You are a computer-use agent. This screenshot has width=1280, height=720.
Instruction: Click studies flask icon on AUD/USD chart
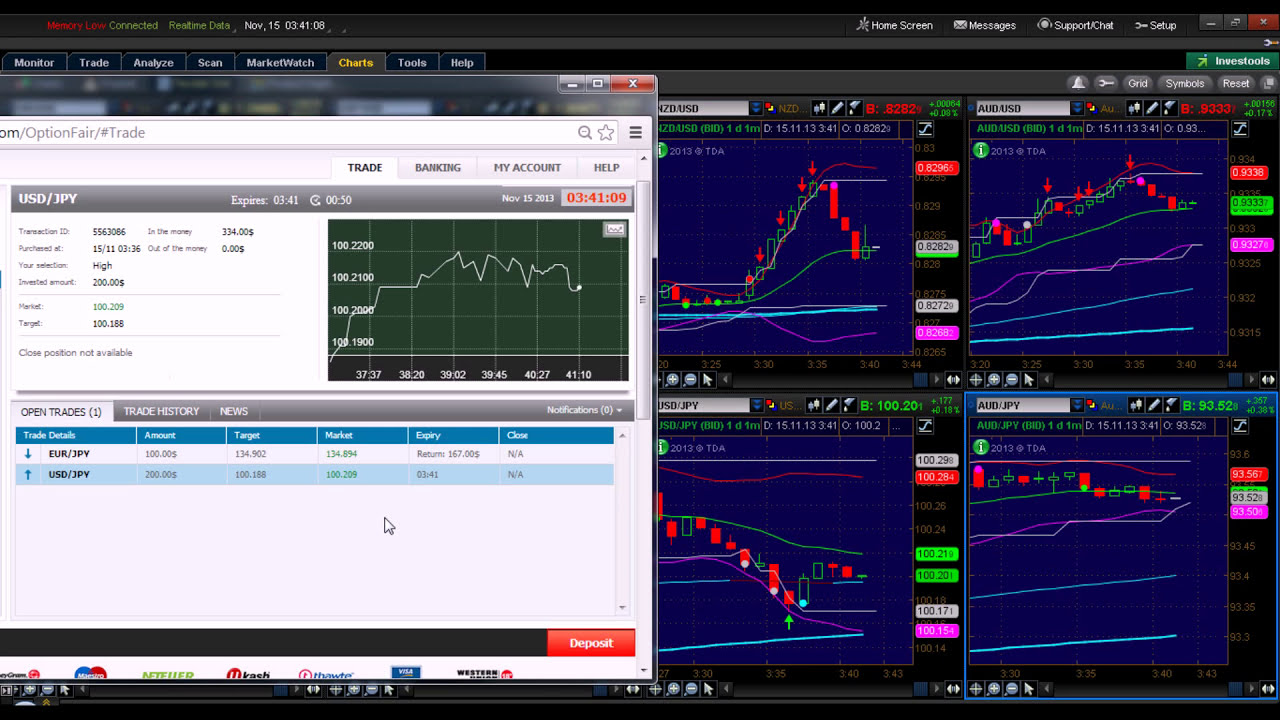click(1168, 108)
